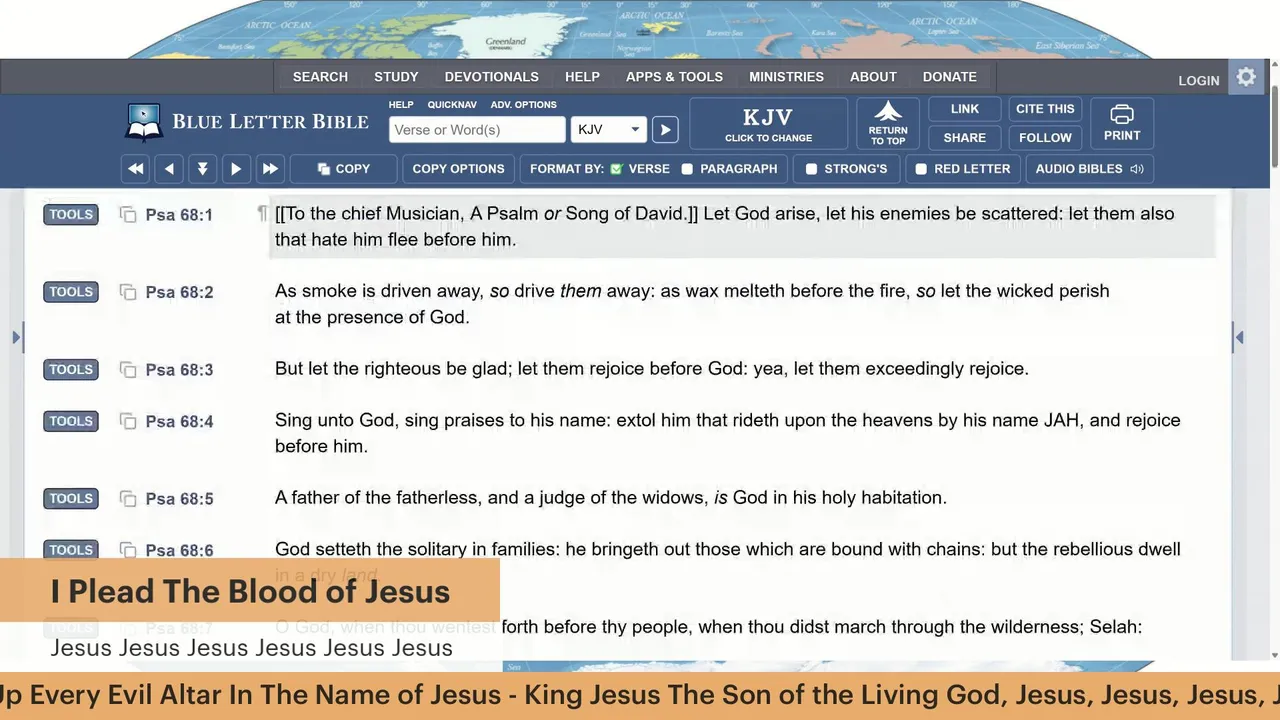Click copy icon beside Psa 68:4
This screenshot has width=1280, height=720.
point(128,421)
